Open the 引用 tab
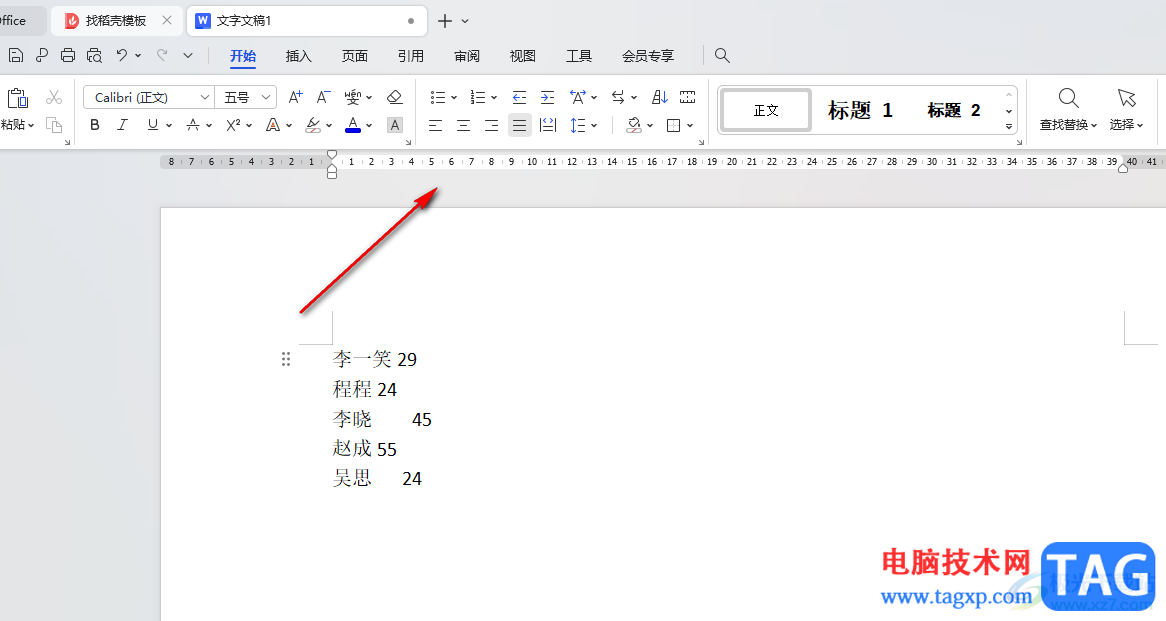Screen dimensions: 1166x621 point(410,56)
